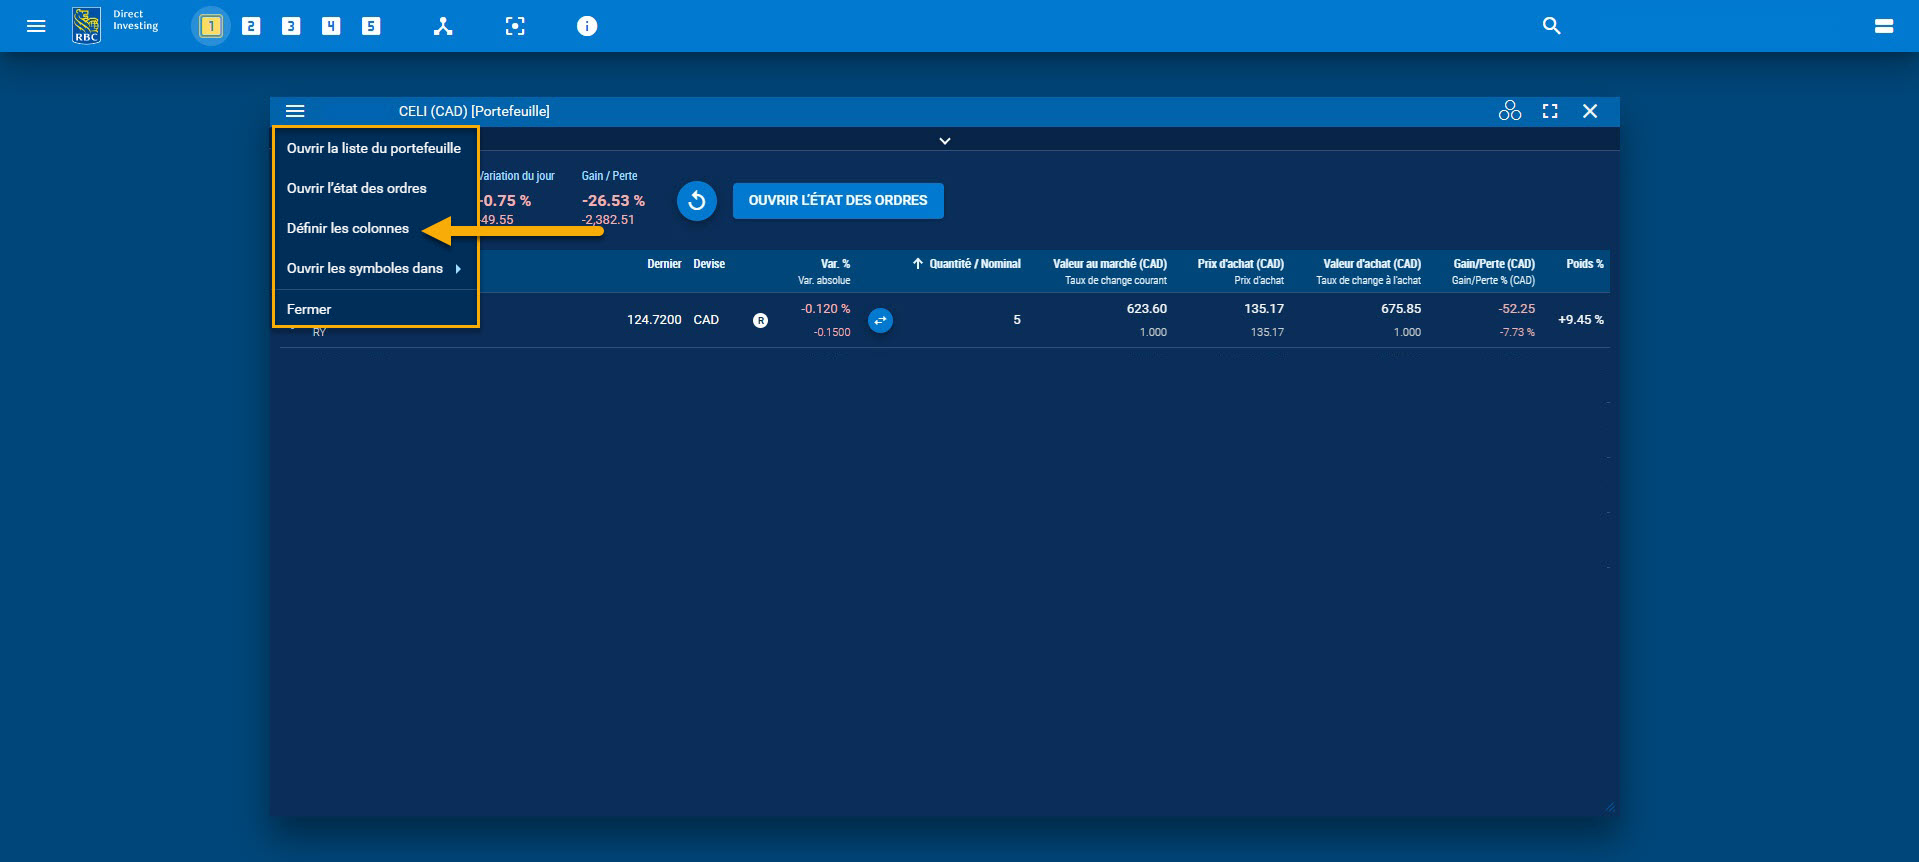The image size is (1919, 862).
Task: Open the information icon
Action: [587, 26]
